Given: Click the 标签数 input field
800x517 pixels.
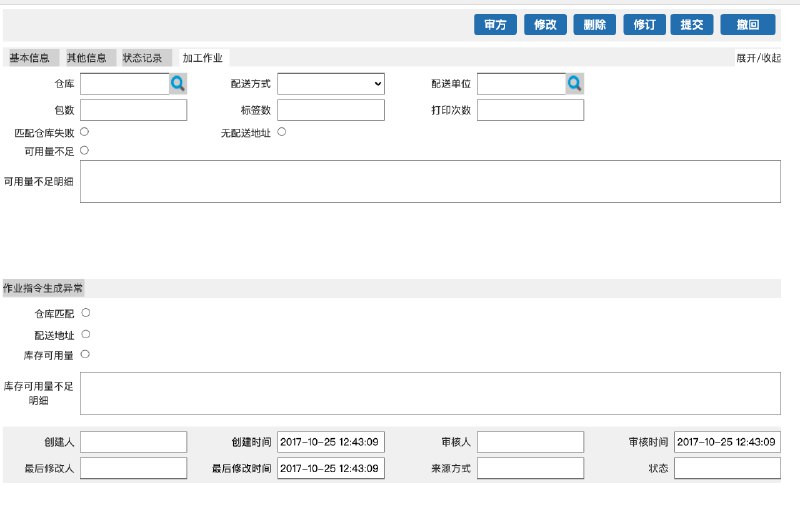Looking at the screenshot, I should coord(331,110).
